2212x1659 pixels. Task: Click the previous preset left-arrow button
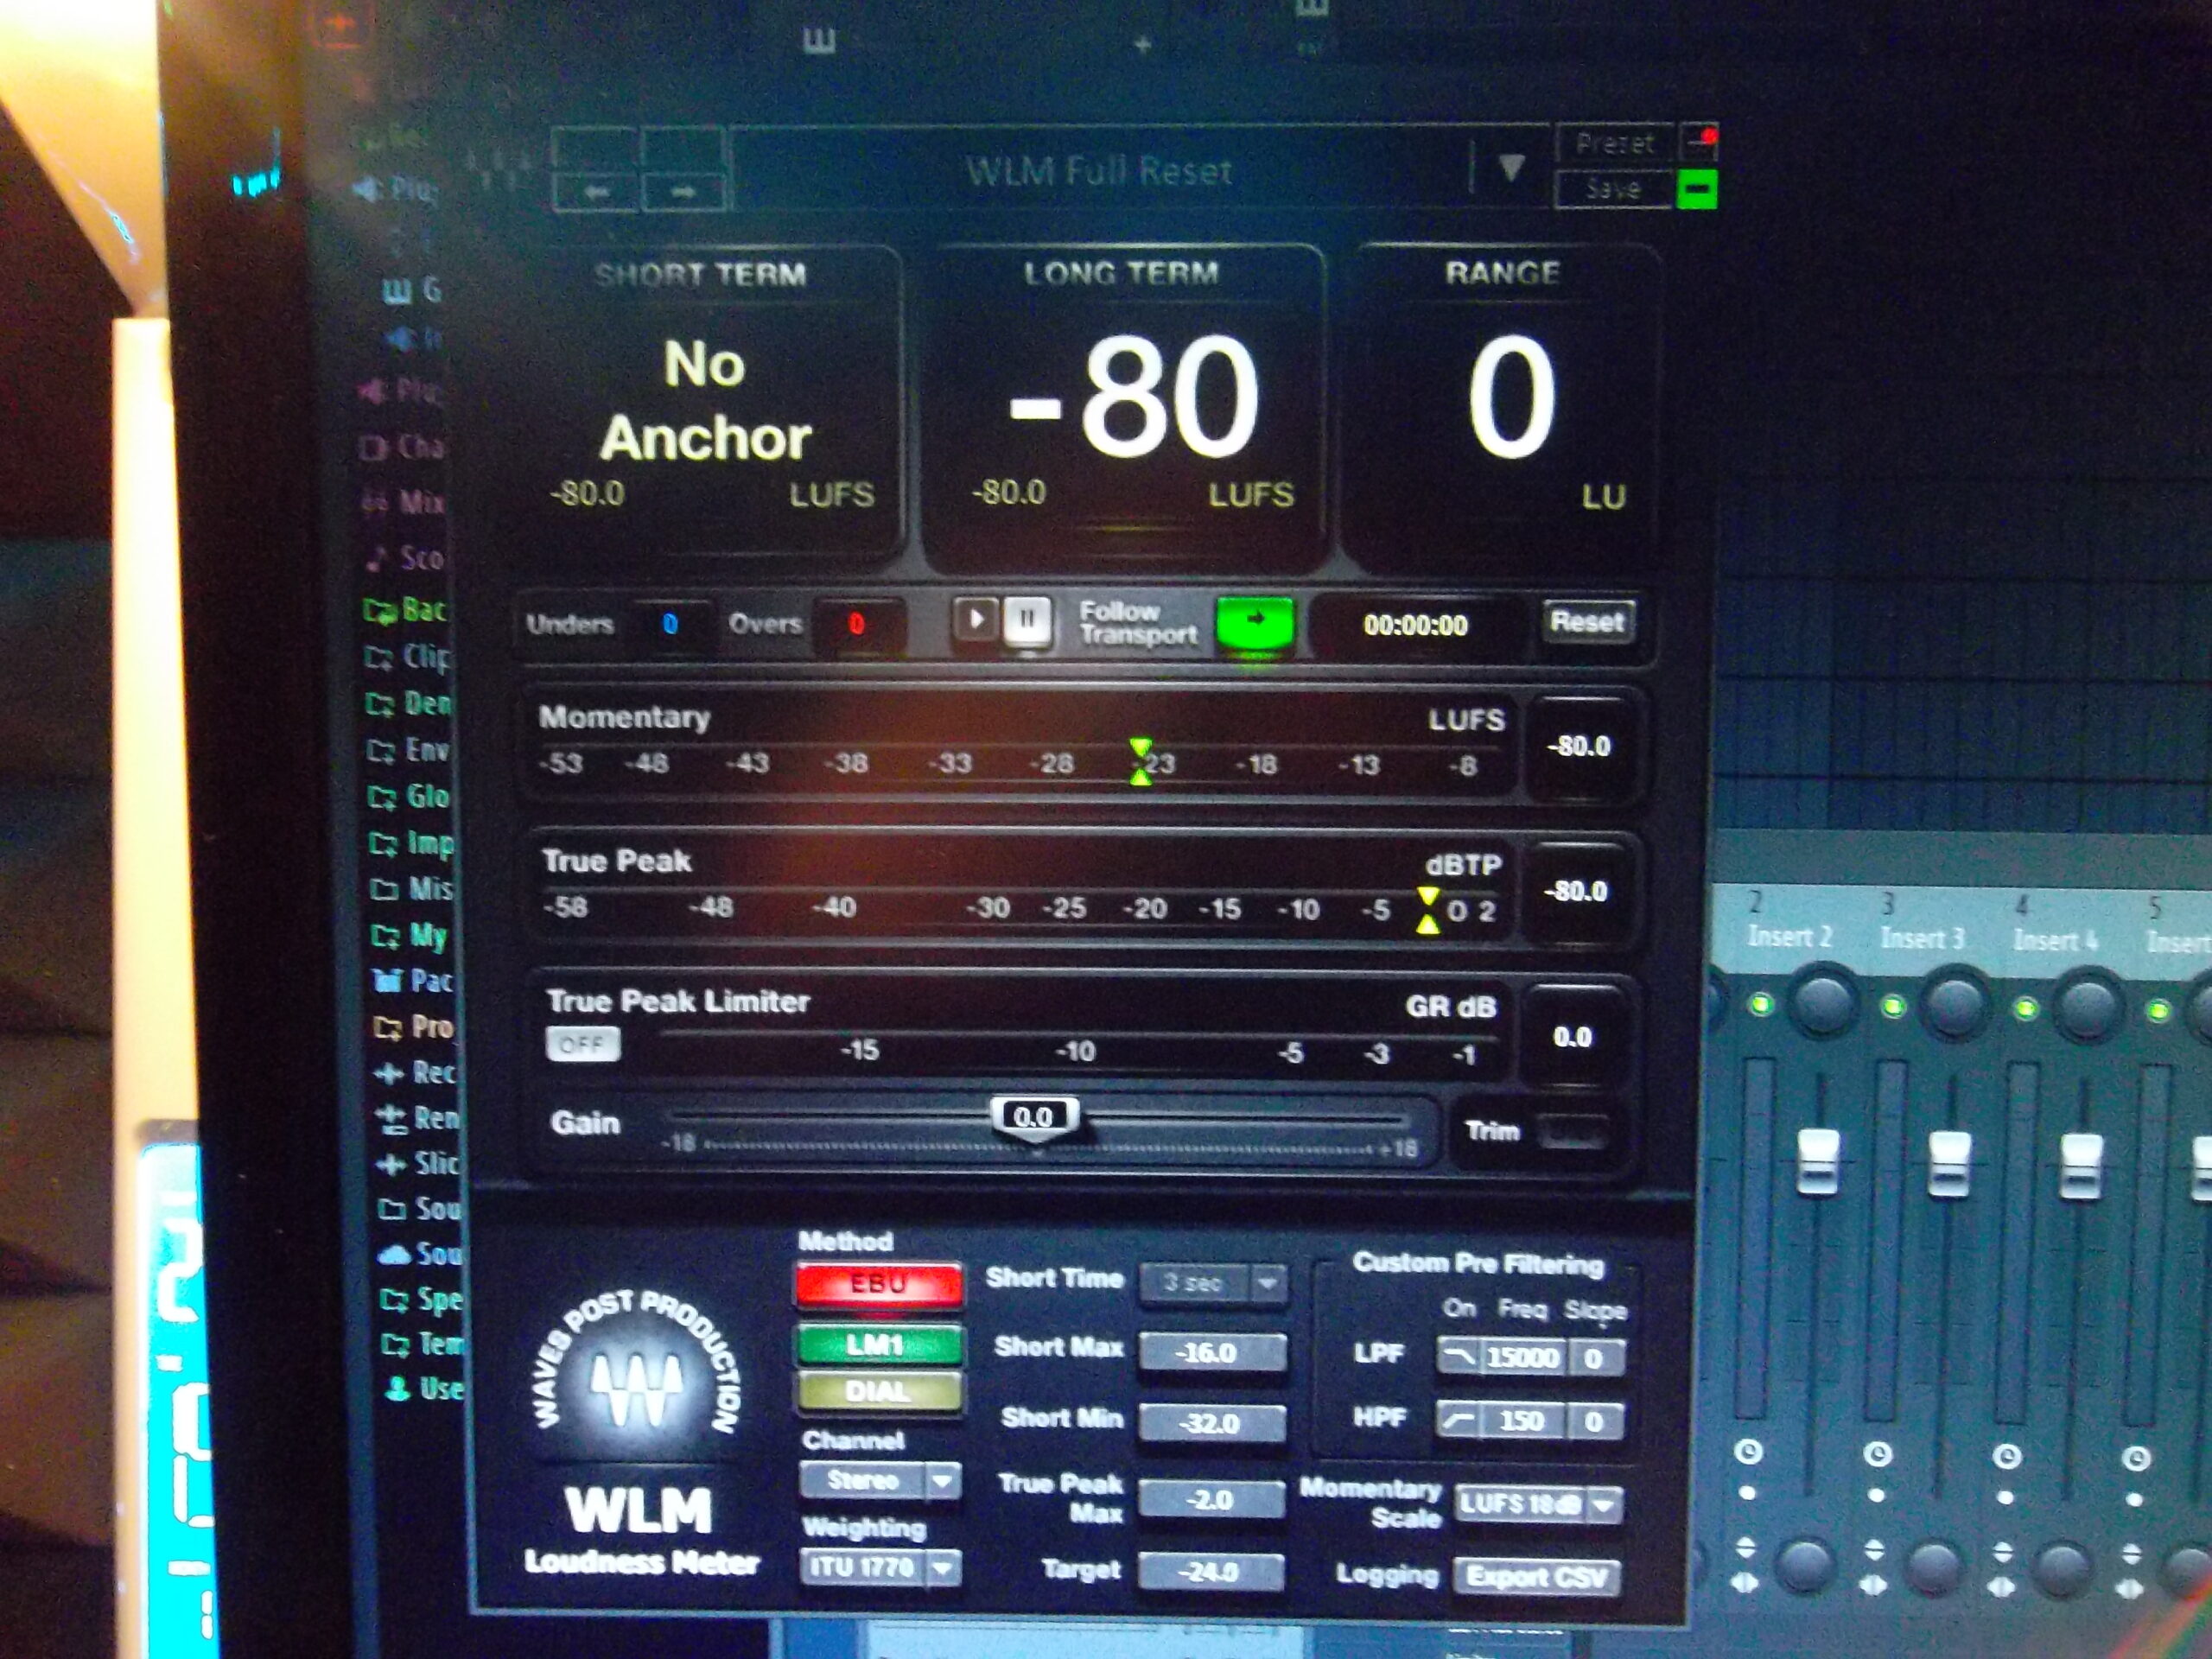pyautogui.click(x=595, y=191)
